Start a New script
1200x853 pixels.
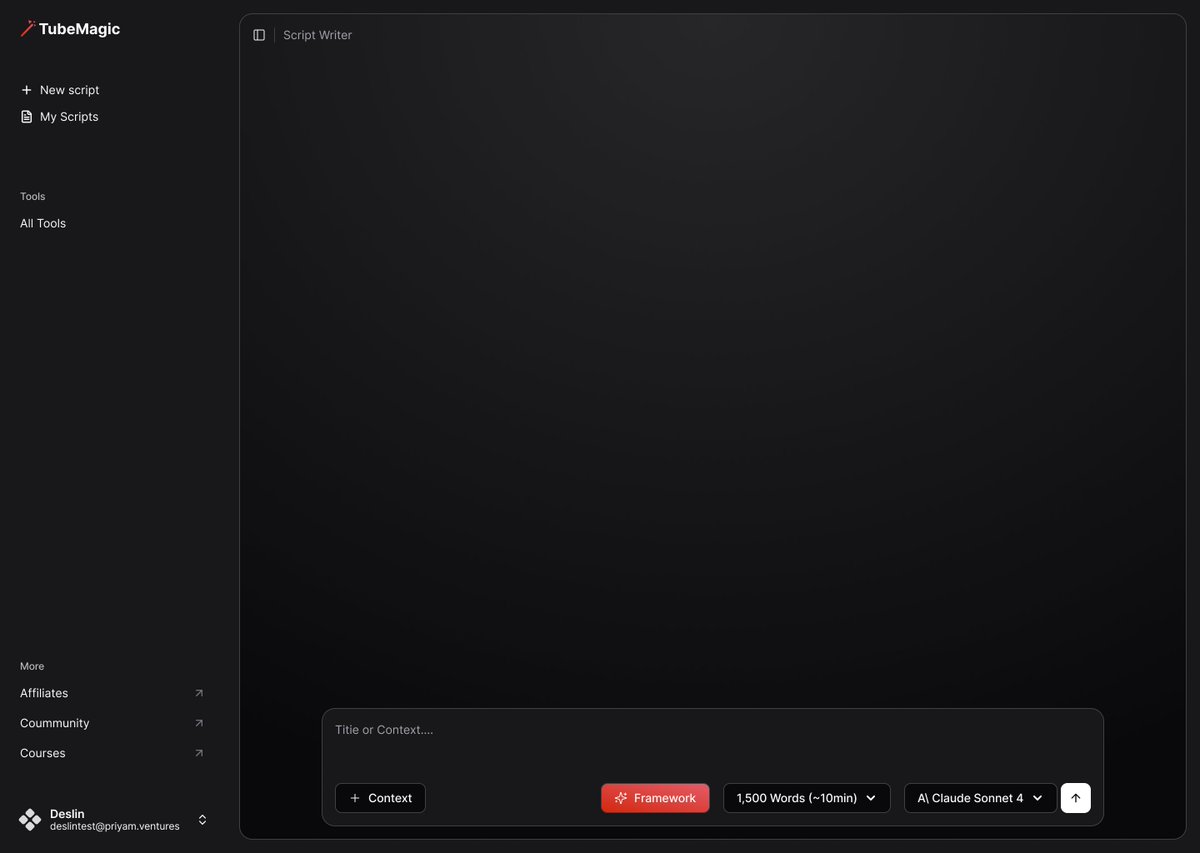(x=60, y=90)
